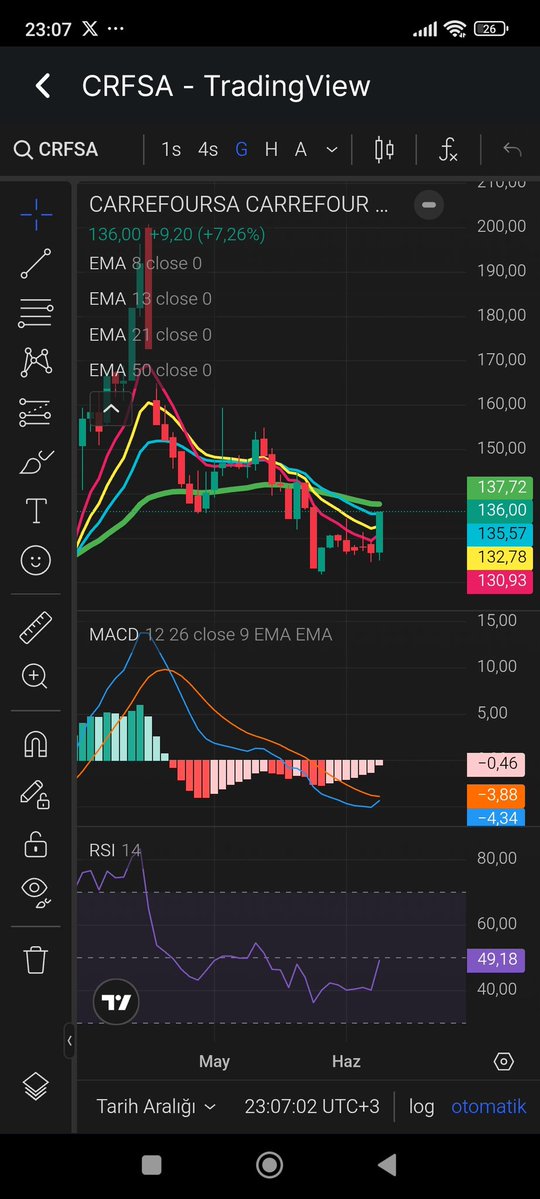The width and height of the screenshot is (540, 1199).
Task: Select the 4s timeframe
Action: [208, 149]
